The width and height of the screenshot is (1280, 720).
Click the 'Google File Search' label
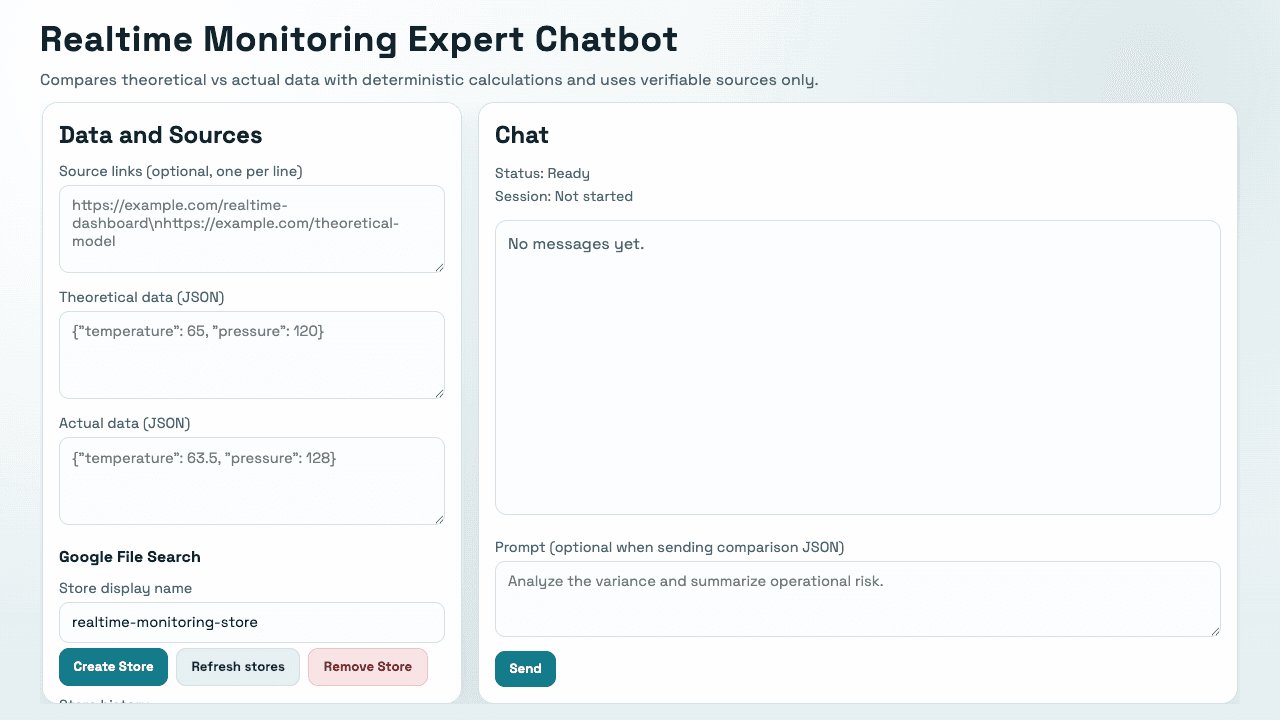click(x=130, y=557)
